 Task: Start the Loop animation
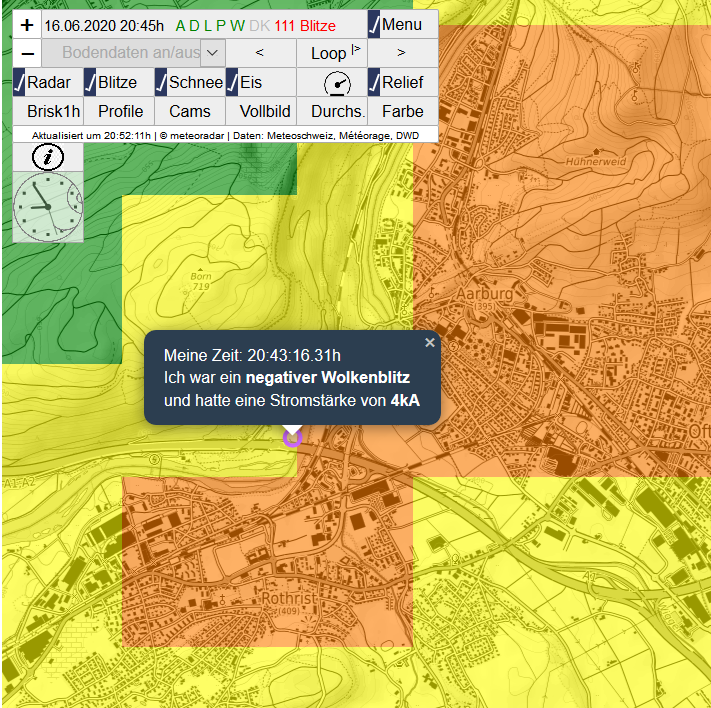pyautogui.click(x=331, y=53)
